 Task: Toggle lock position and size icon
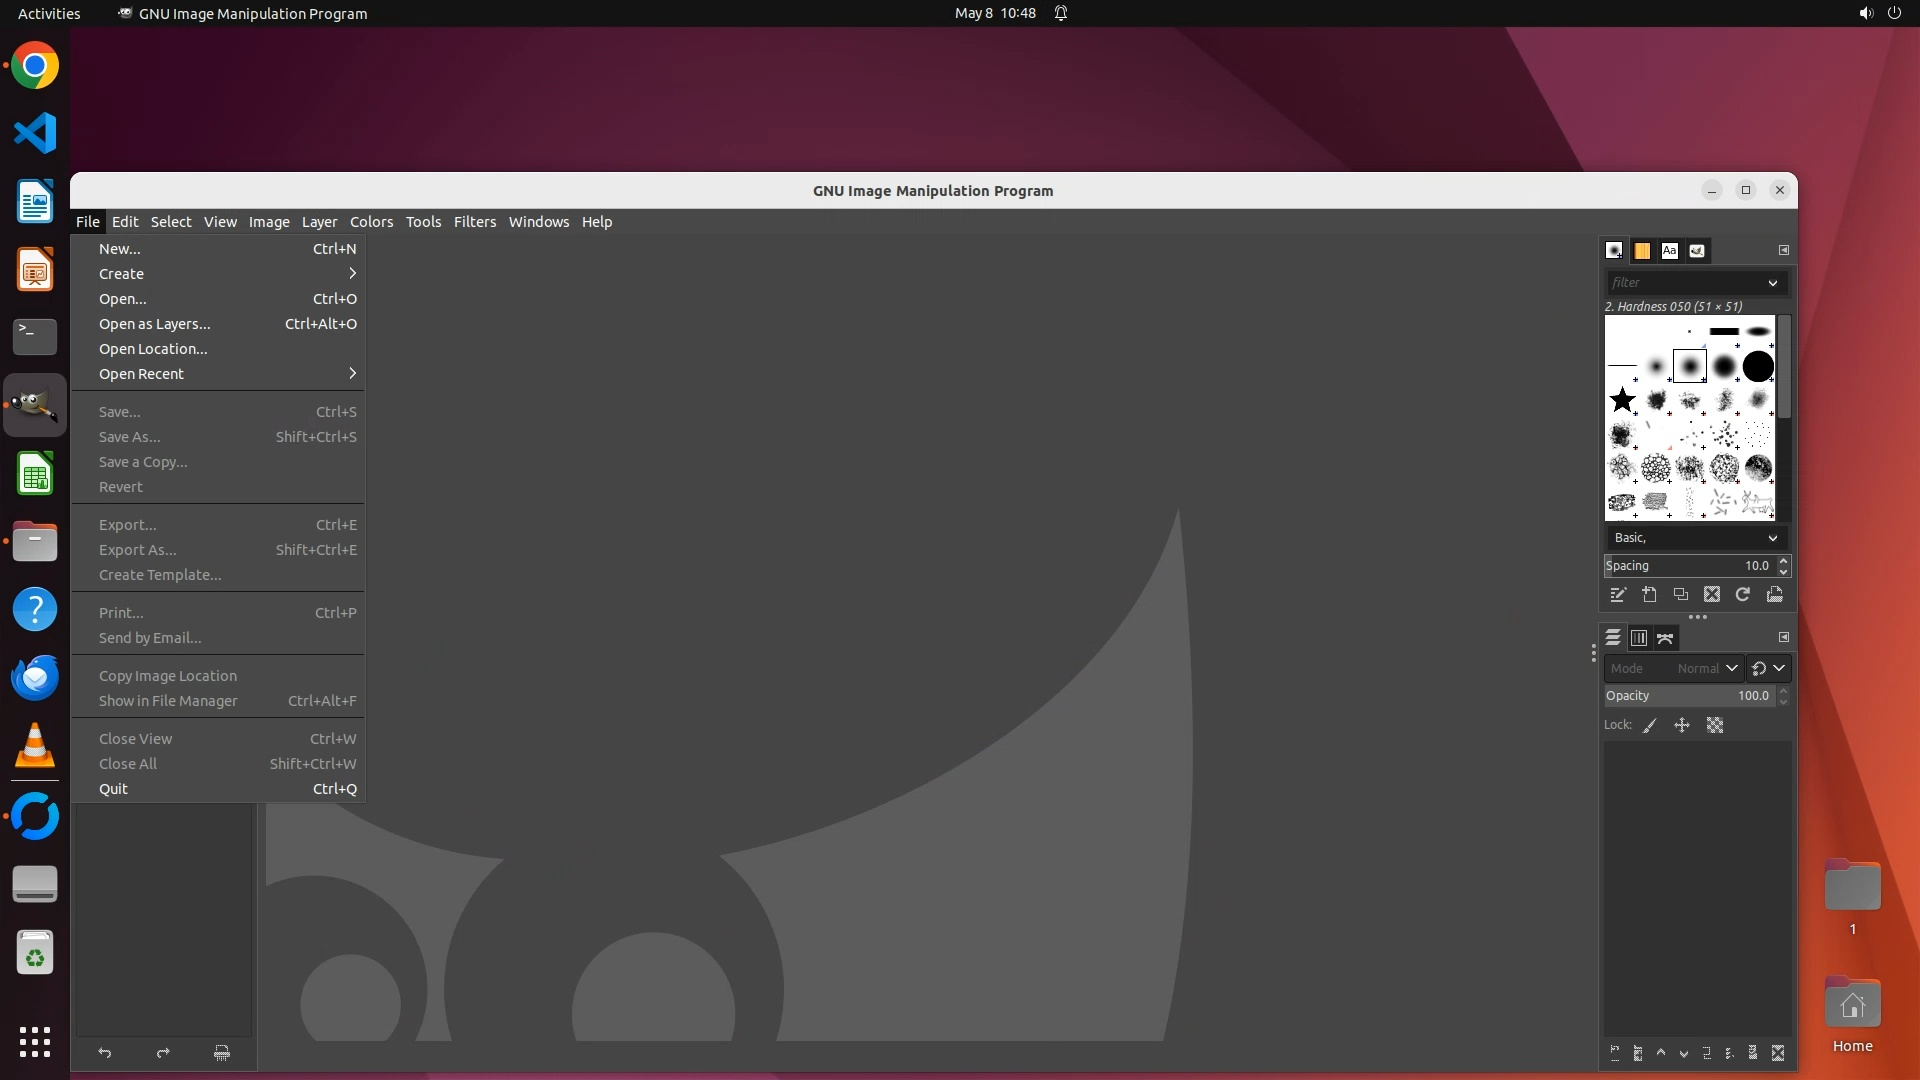tap(1682, 726)
